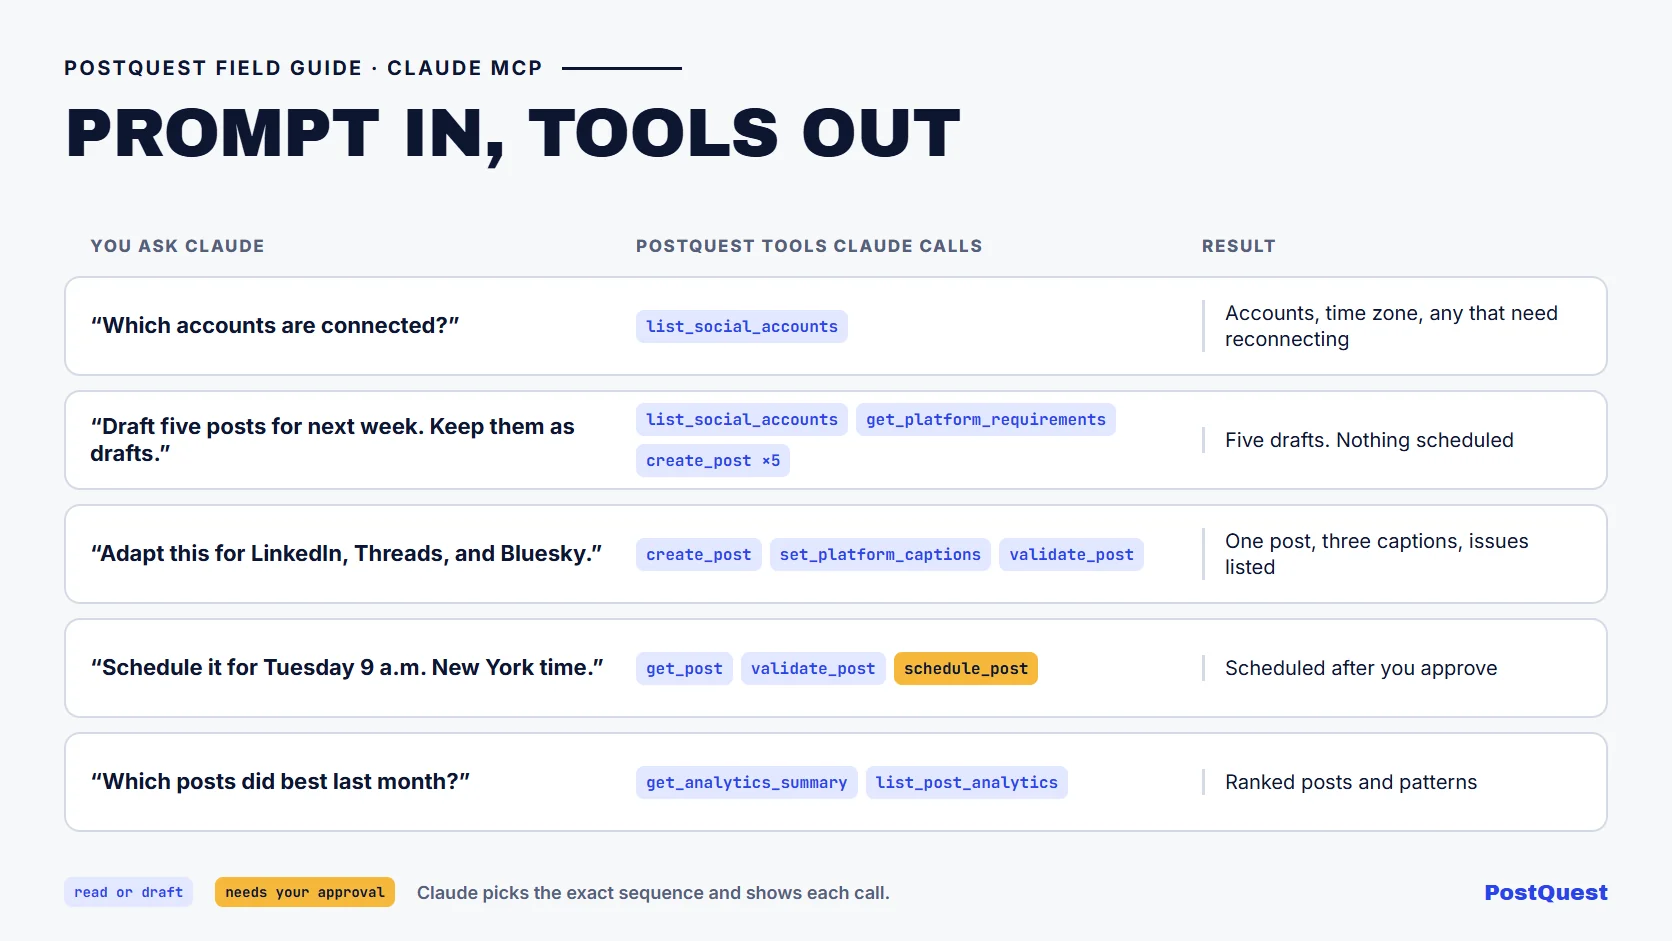The image size is (1672, 941).
Task: Click the "YOU ASK CLAUDE" column header
Action: 177,246
